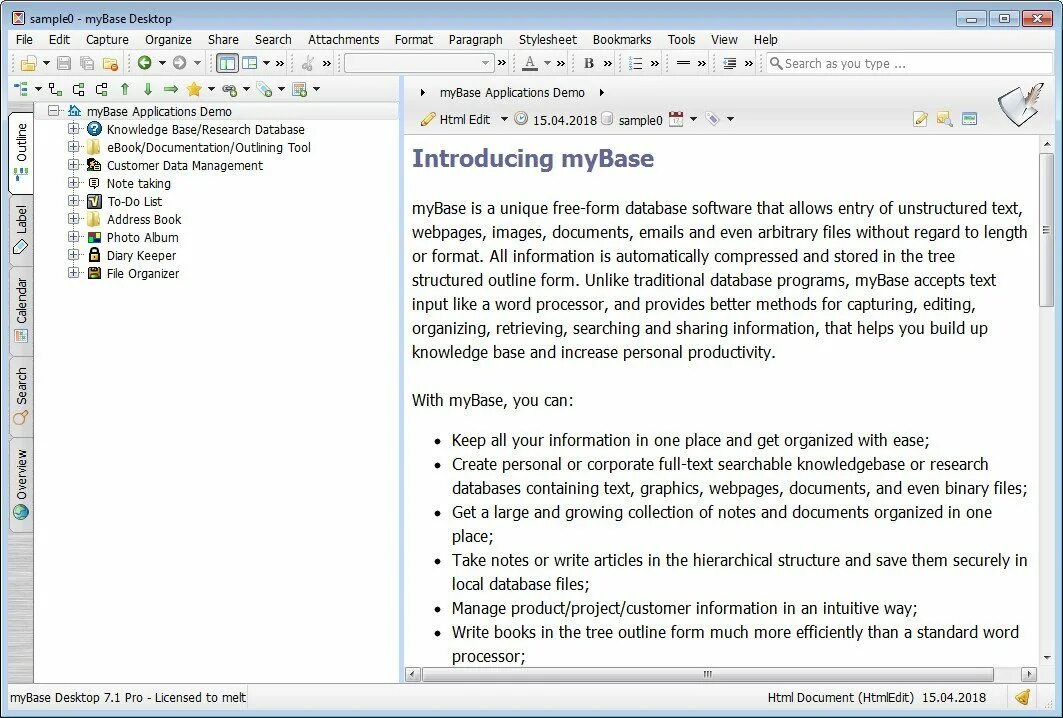
Task: Click the new child item icon
Action: [56, 89]
